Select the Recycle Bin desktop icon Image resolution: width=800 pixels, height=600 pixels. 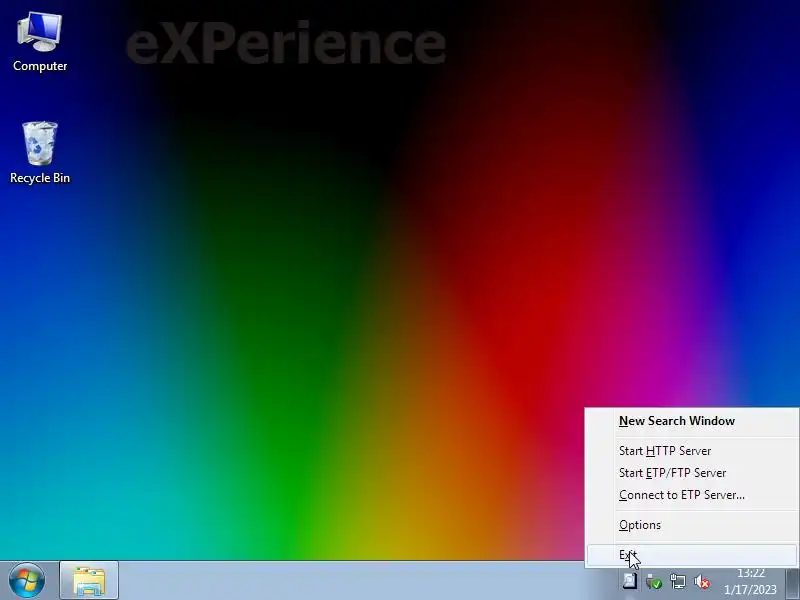point(40,153)
